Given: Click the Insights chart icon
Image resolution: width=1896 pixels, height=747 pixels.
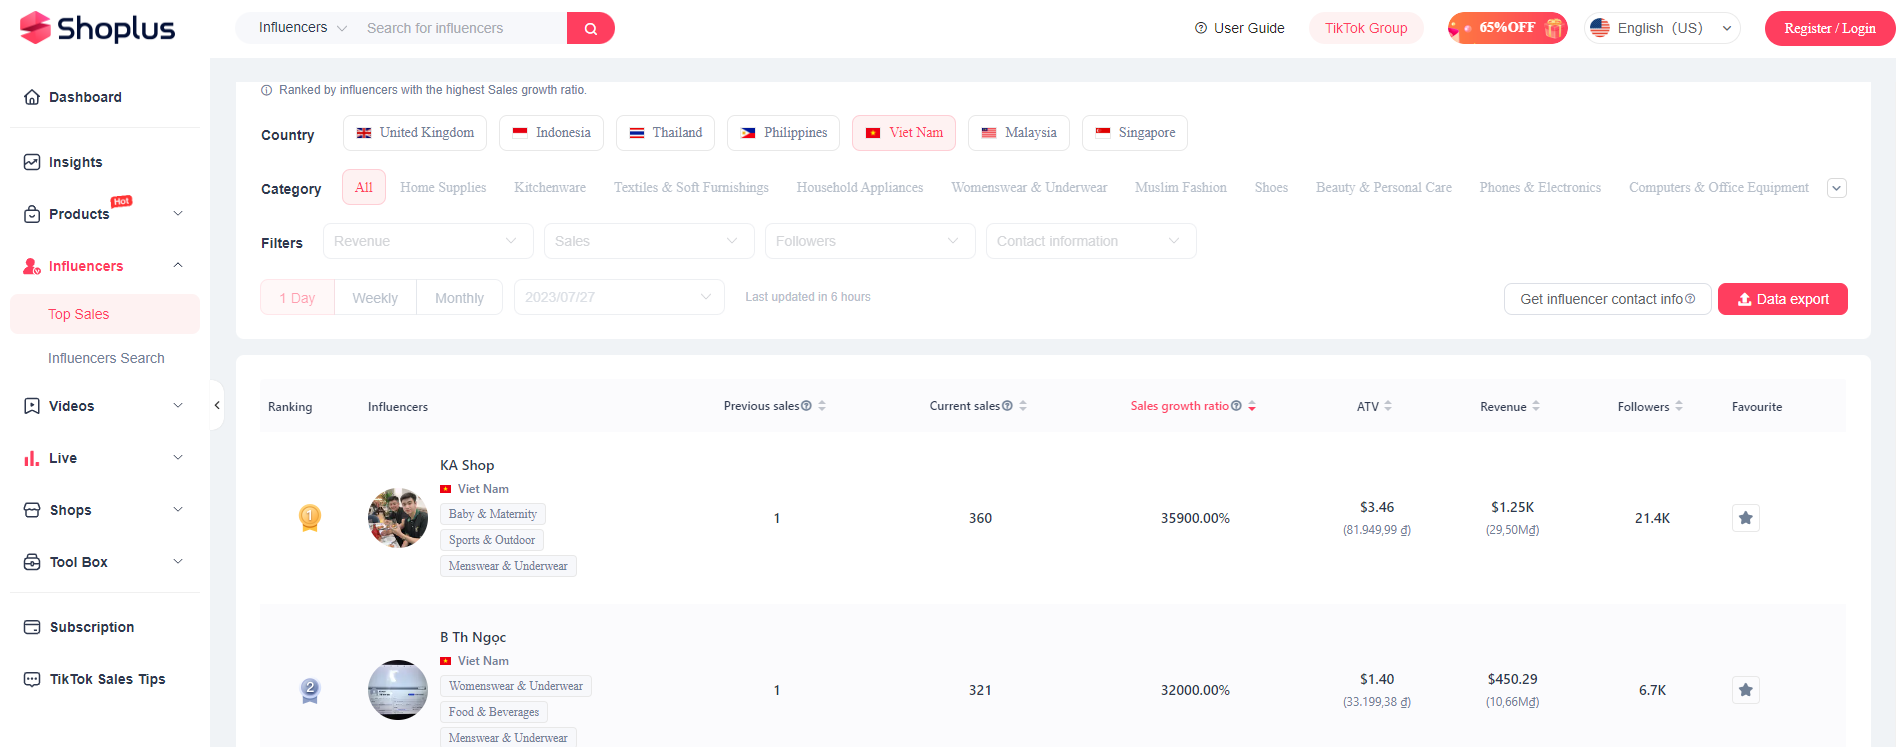Looking at the screenshot, I should point(32,162).
